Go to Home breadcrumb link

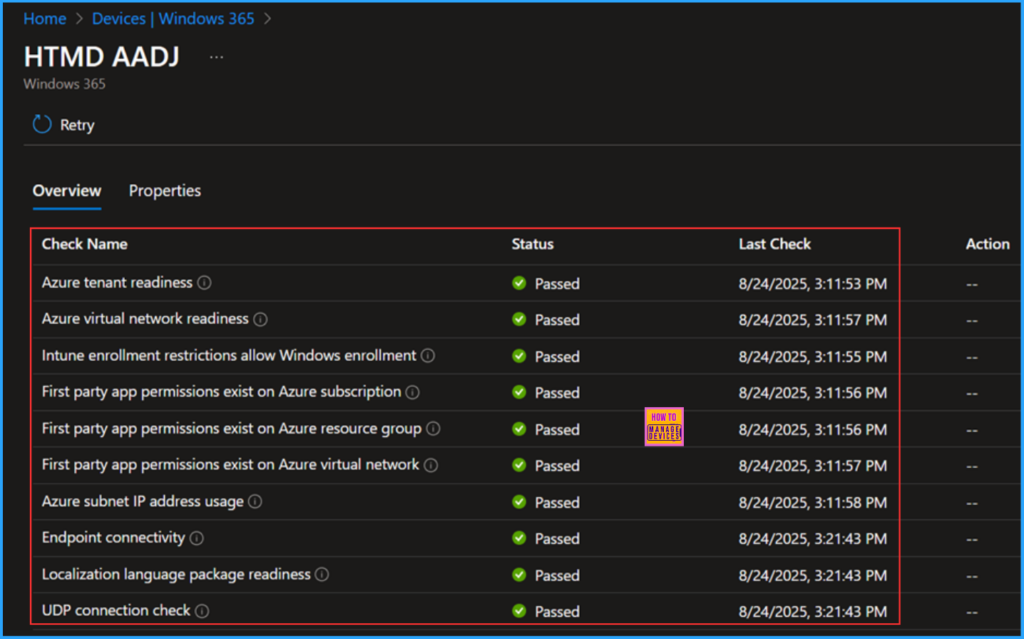click(x=44, y=18)
